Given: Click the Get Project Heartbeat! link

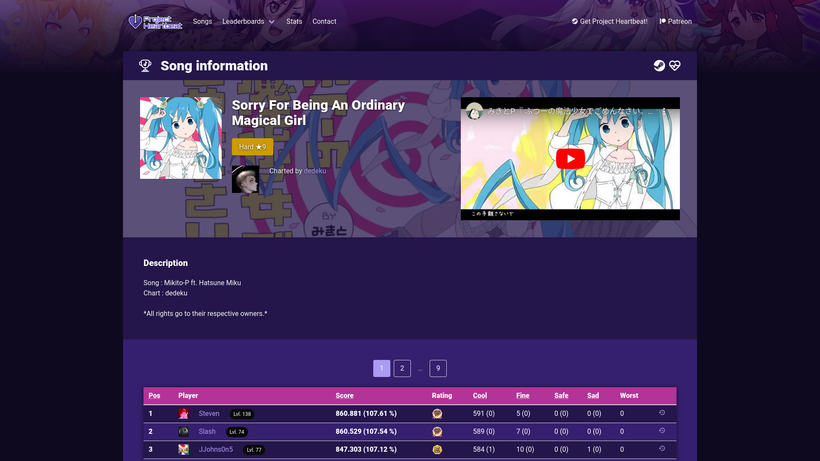Looking at the screenshot, I should (609, 21).
